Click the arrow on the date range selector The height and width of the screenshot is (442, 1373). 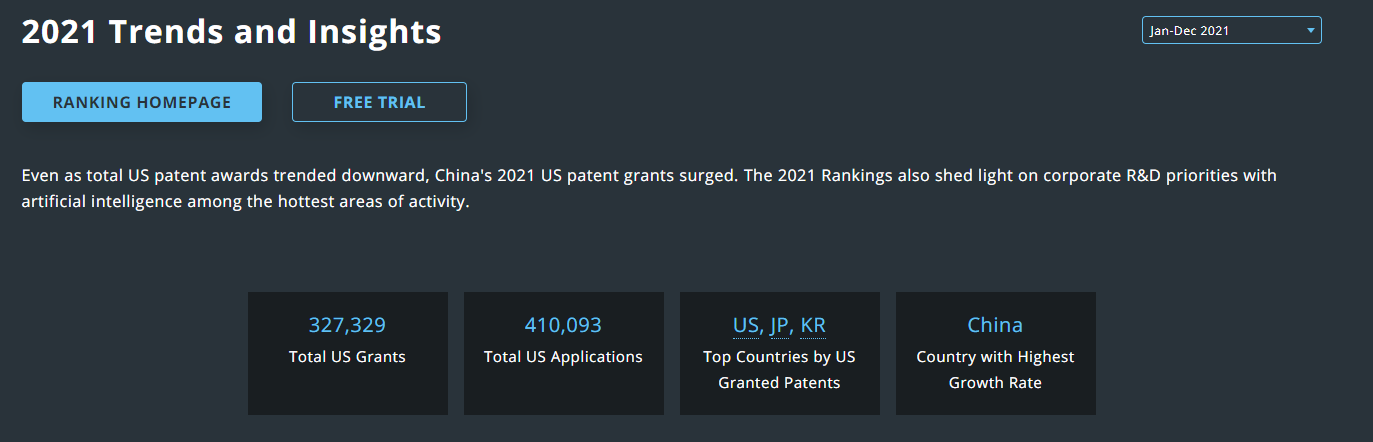(1310, 31)
